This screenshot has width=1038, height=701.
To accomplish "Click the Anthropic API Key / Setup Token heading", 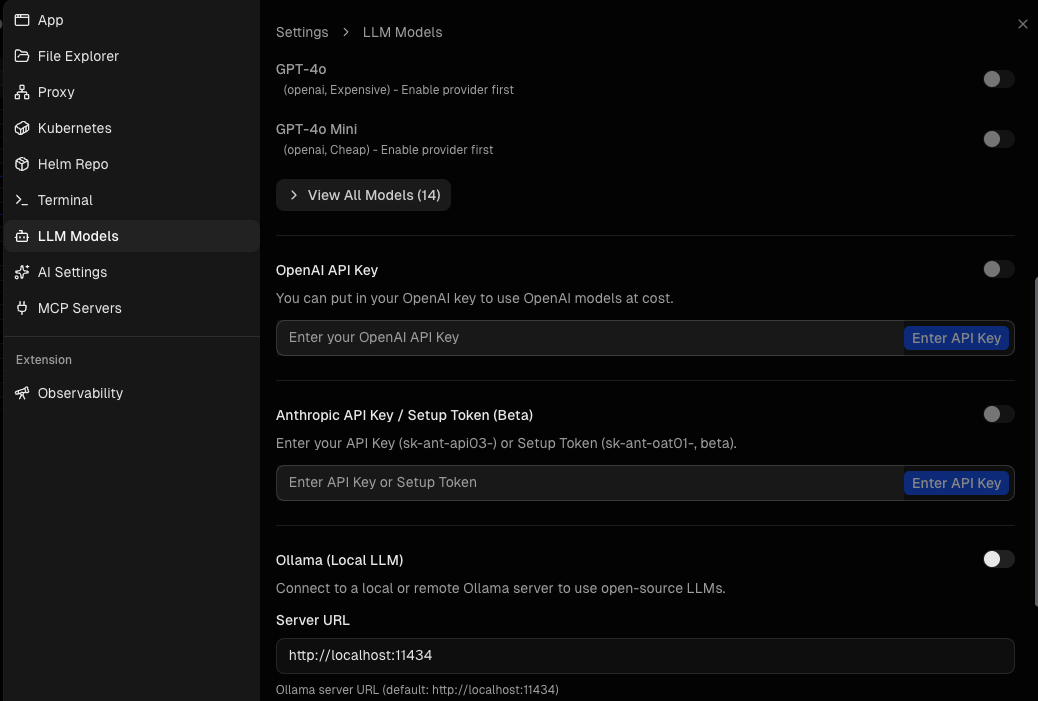I will click(x=404, y=415).
